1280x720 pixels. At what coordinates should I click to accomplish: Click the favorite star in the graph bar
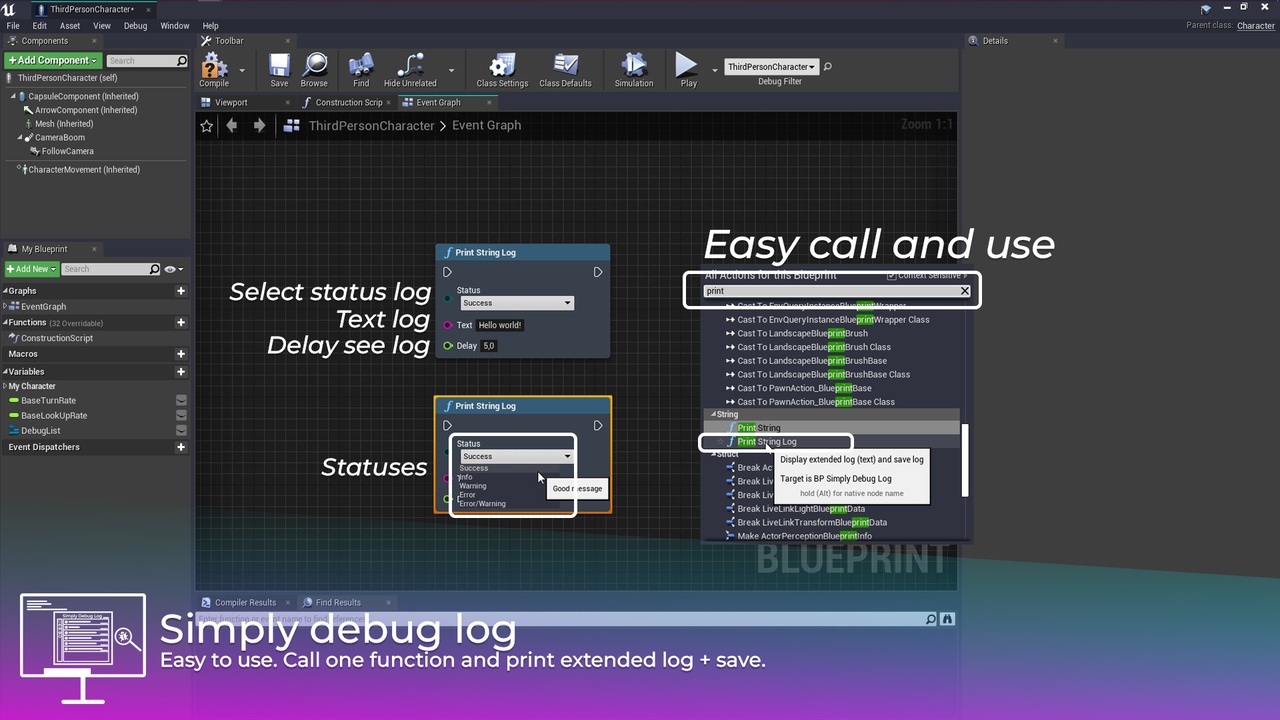207,126
